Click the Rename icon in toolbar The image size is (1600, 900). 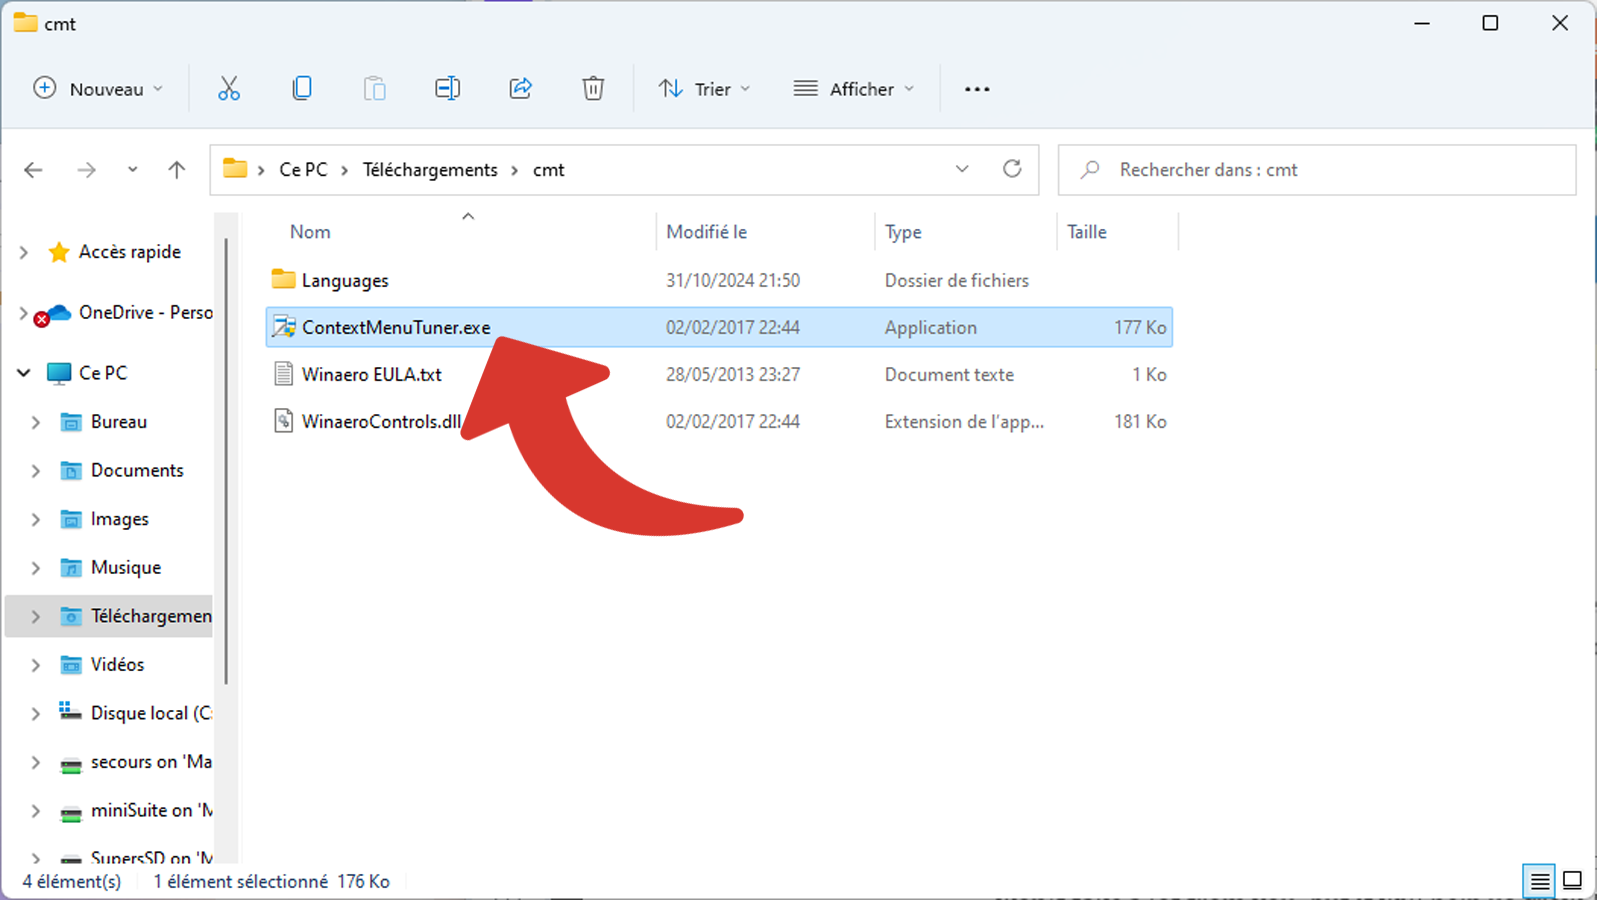click(x=448, y=88)
